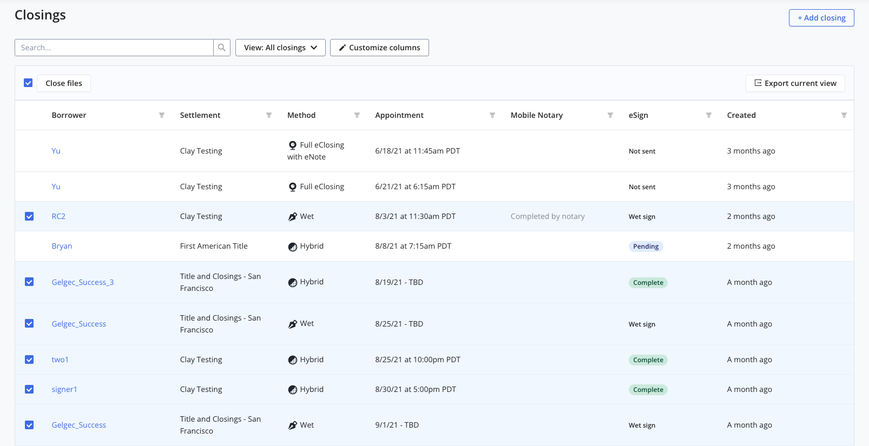The width and height of the screenshot is (869, 446).
Task: Open Mobile Notary column filter icon
Action: 610,115
